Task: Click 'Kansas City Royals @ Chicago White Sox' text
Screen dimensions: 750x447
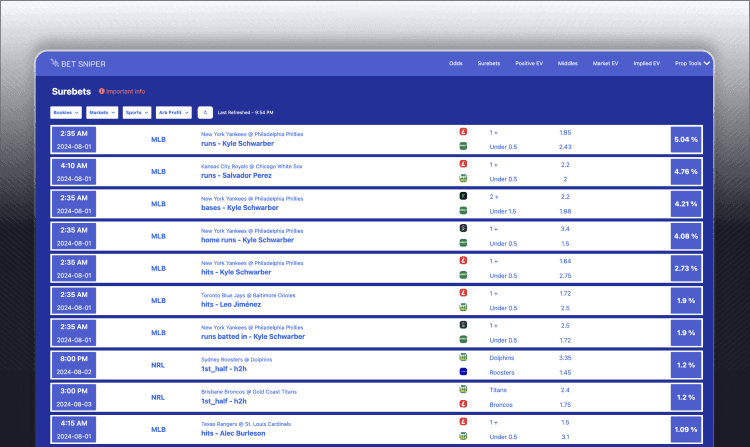Action: coord(252,166)
